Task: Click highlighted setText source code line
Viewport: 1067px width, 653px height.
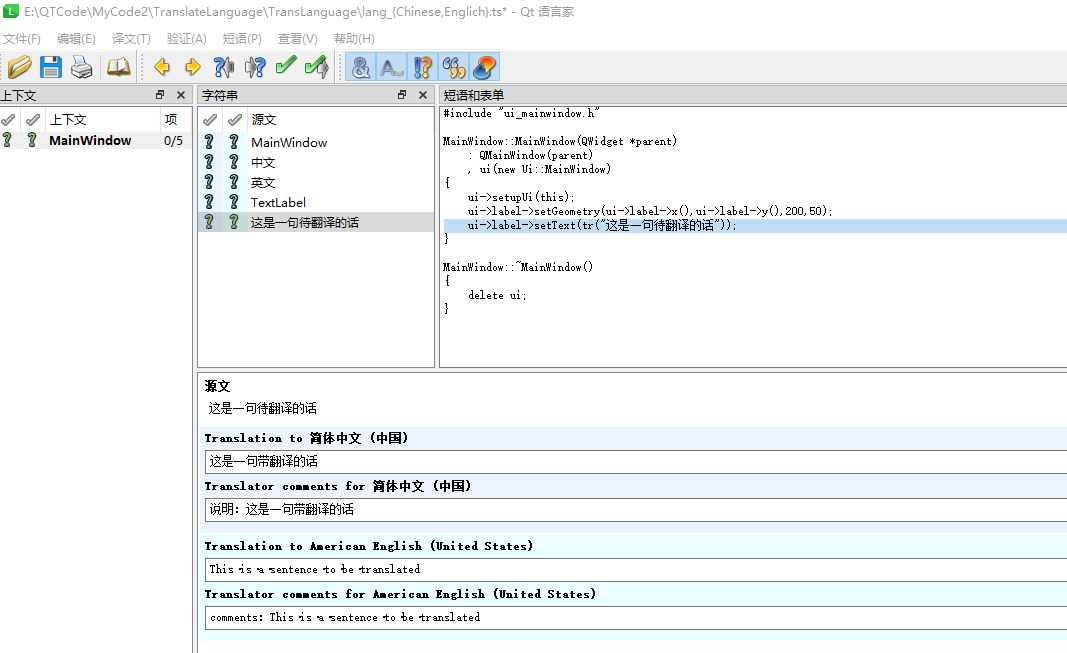Action: (755, 225)
